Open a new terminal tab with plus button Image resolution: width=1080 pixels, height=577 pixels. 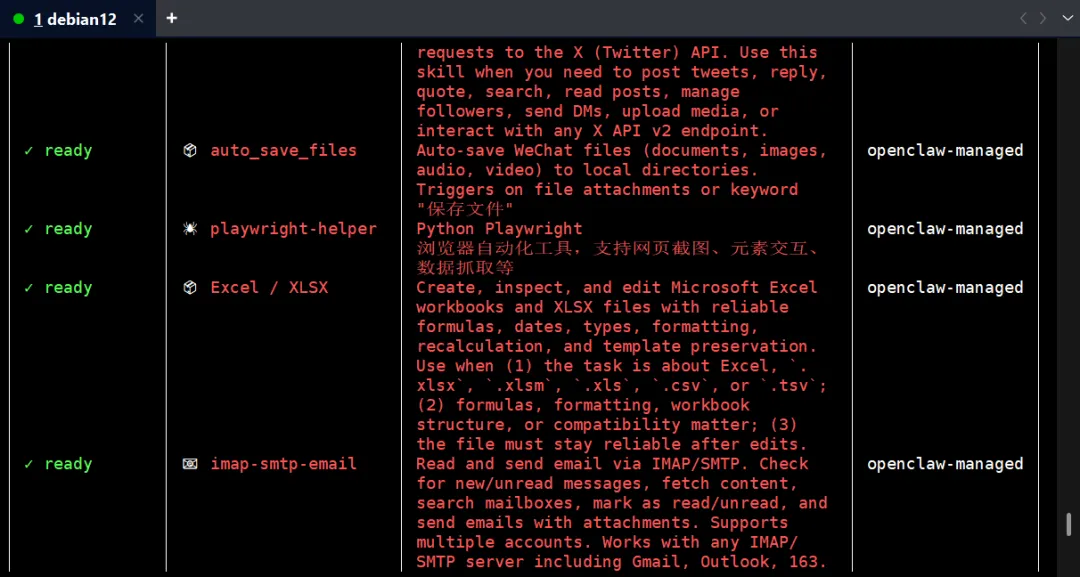pos(172,18)
